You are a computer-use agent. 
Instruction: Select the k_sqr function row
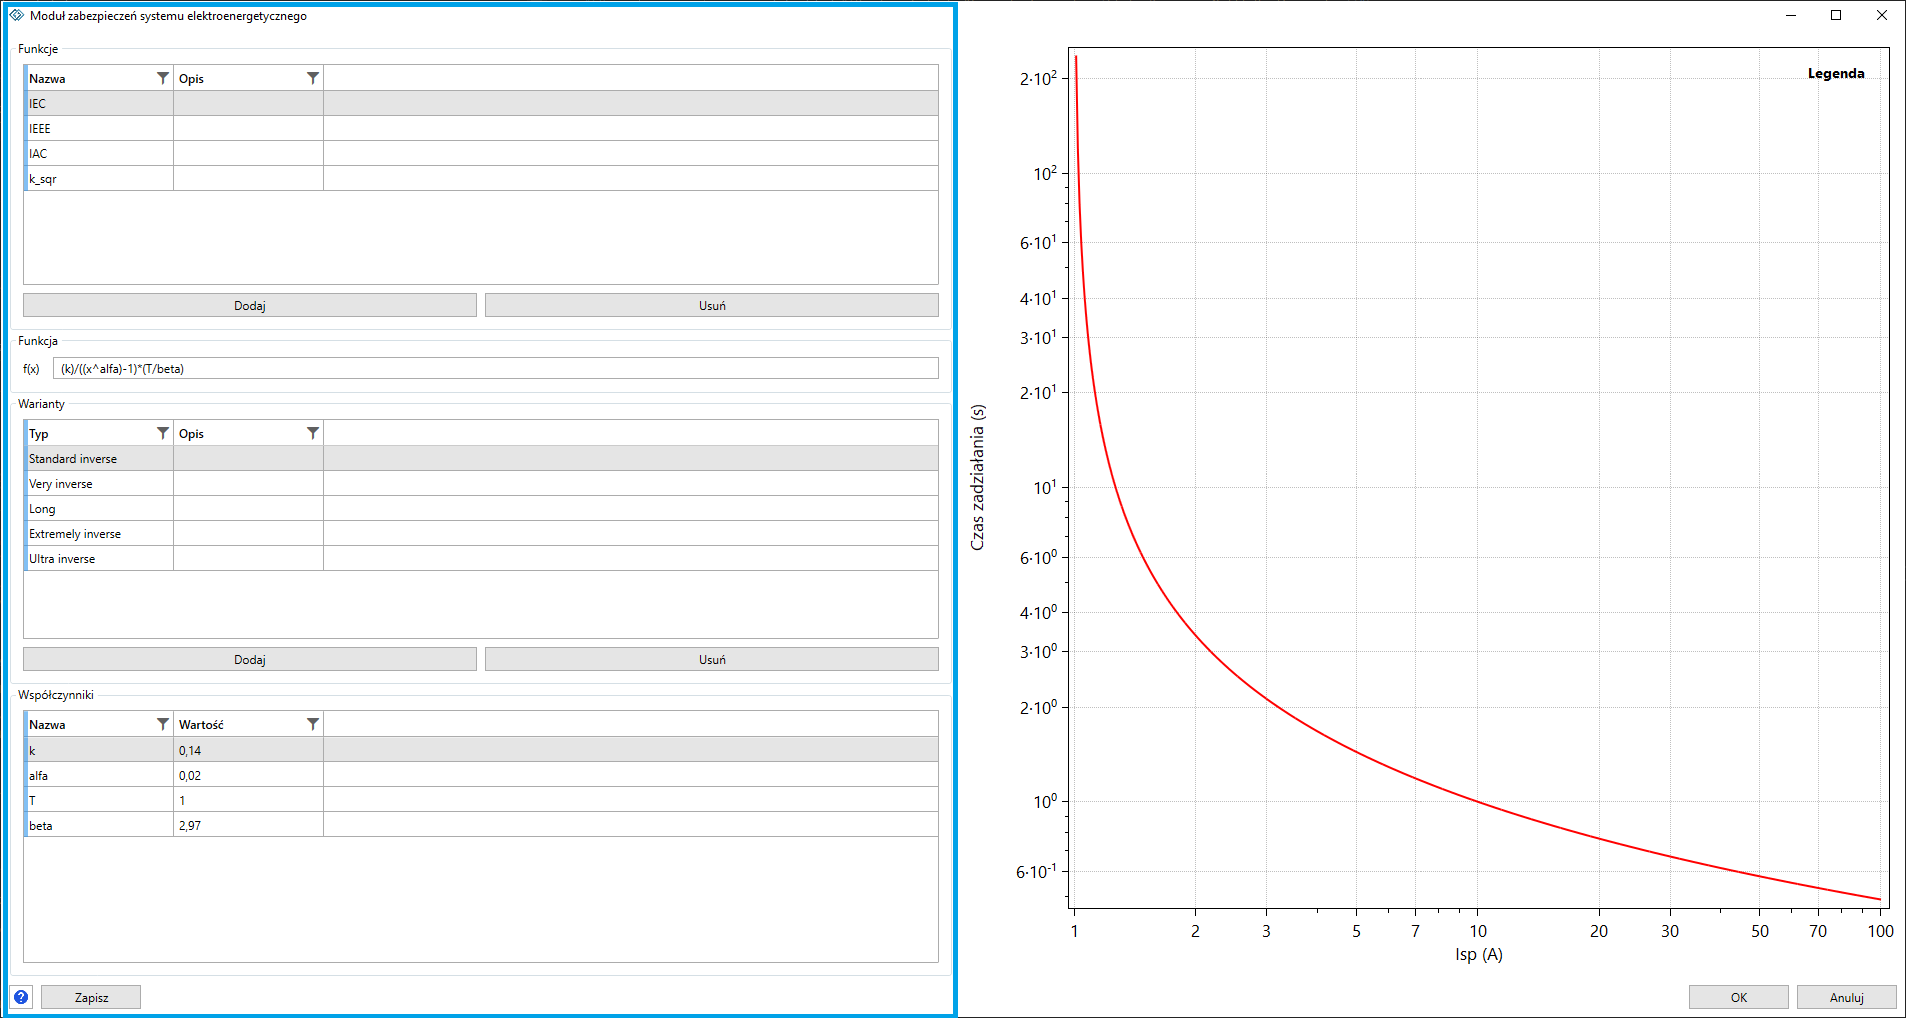481,178
